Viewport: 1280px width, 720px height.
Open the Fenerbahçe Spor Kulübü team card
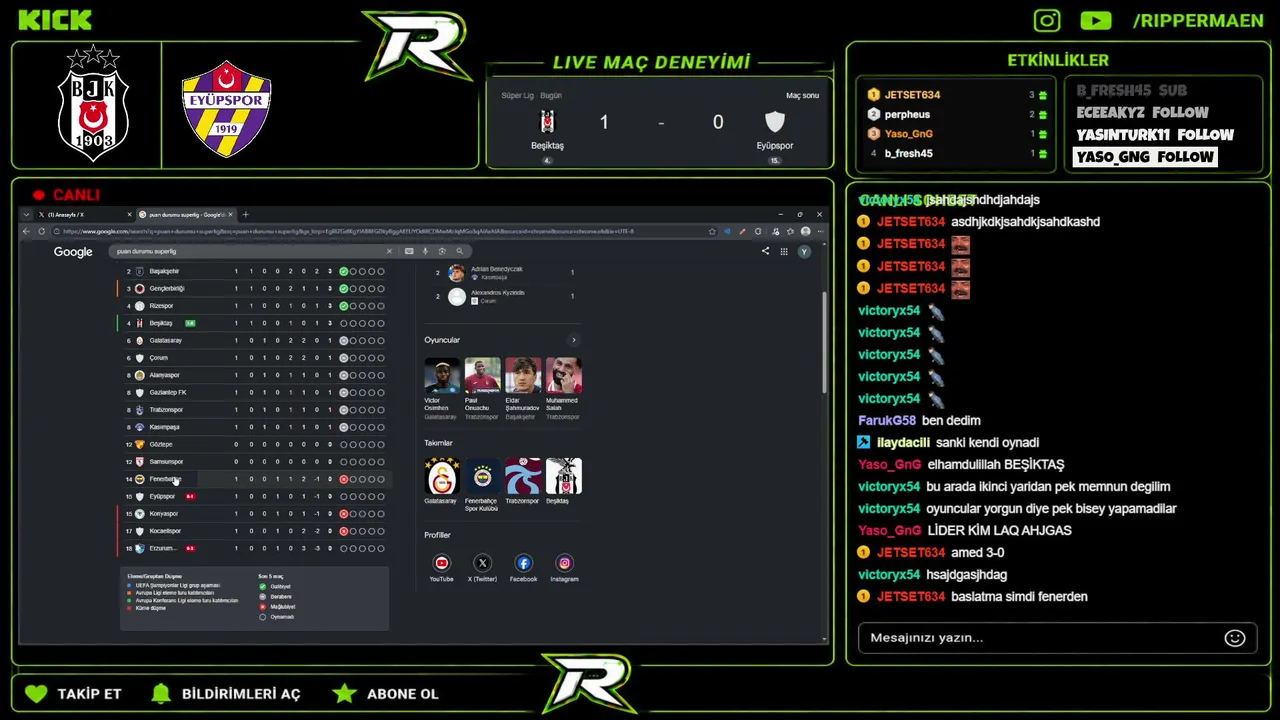483,485
